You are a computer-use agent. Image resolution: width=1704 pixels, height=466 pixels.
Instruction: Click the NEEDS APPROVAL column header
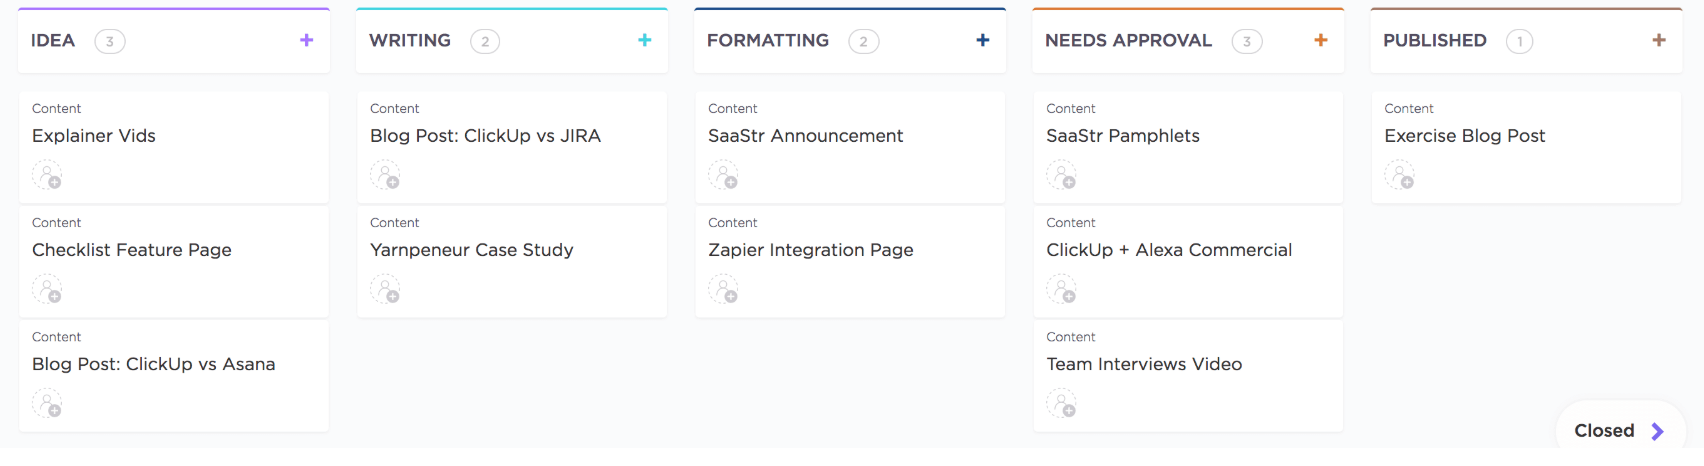tap(1128, 40)
